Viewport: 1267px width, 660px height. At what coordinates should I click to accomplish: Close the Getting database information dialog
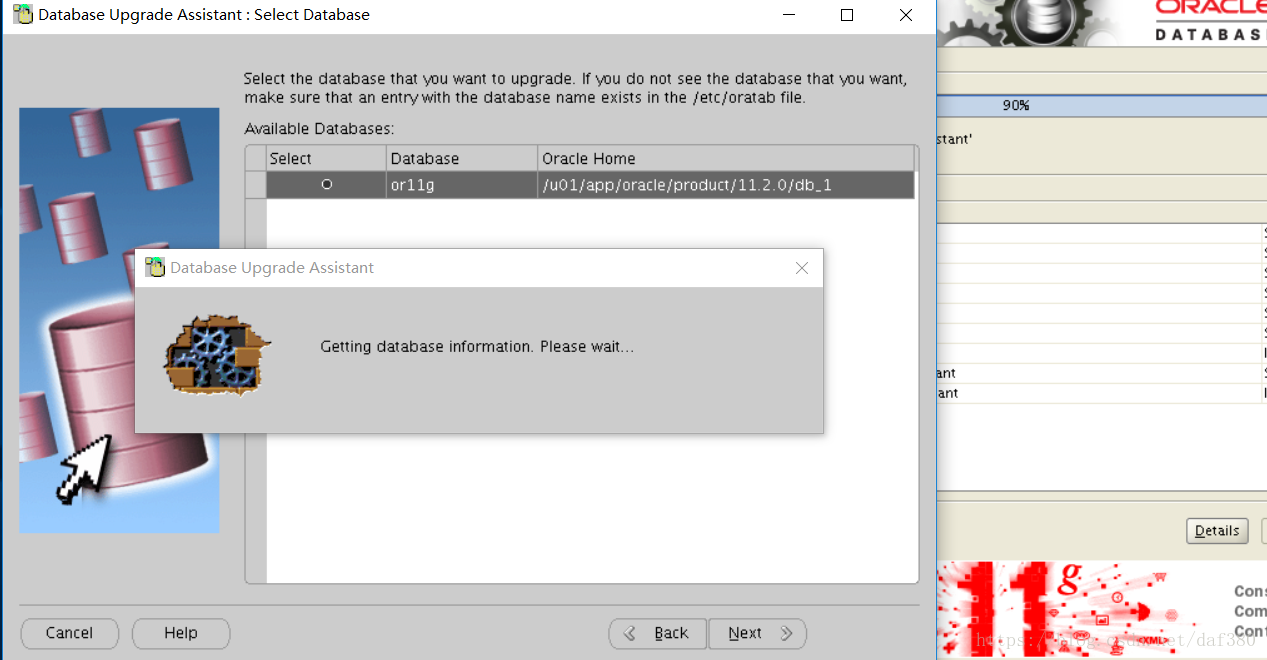pos(801,268)
